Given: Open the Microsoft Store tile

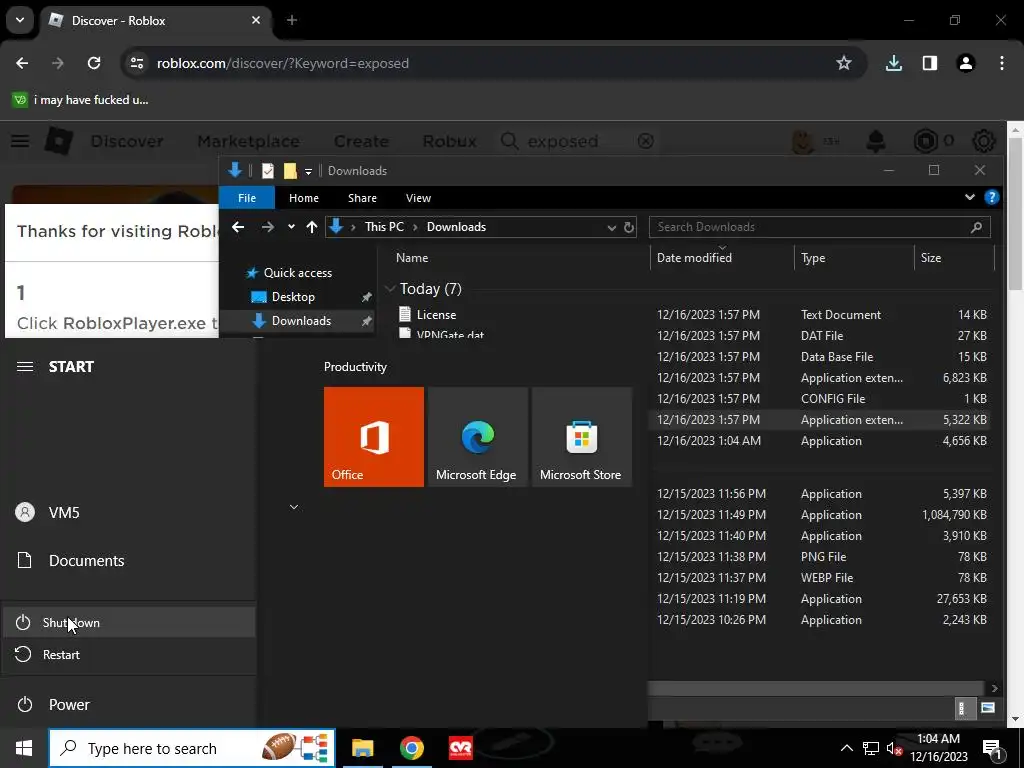Looking at the screenshot, I should [581, 437].
